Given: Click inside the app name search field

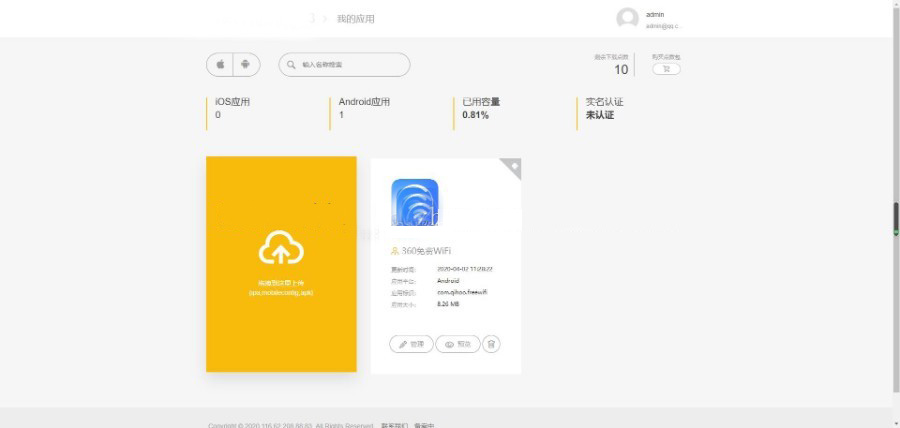Looking at the screenshot, I should tap(350, 65).
